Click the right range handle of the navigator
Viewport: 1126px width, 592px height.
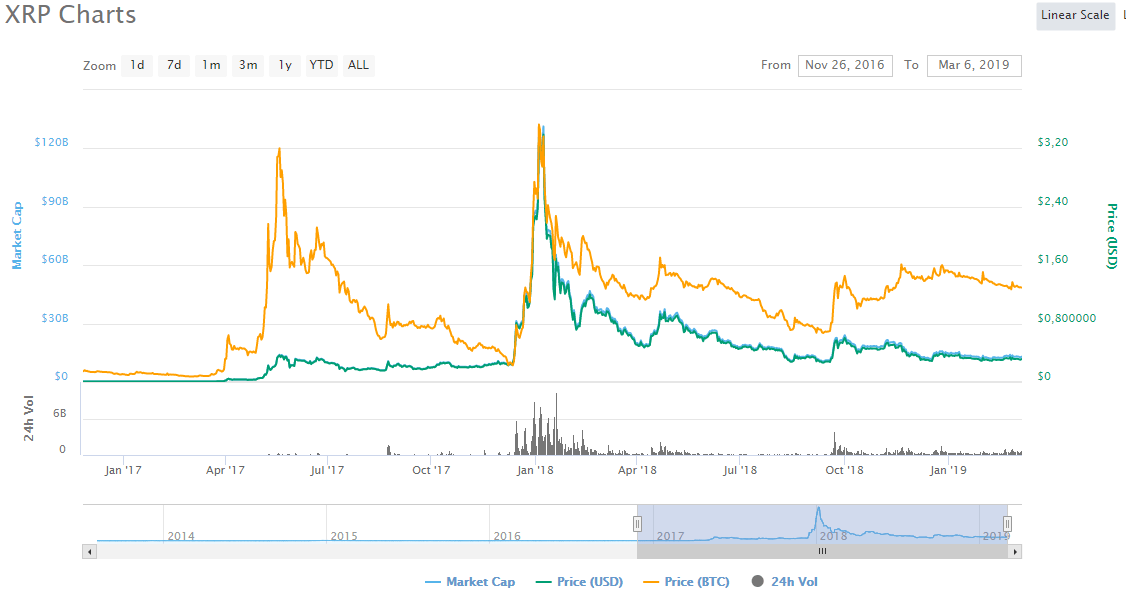[1007, 523]
